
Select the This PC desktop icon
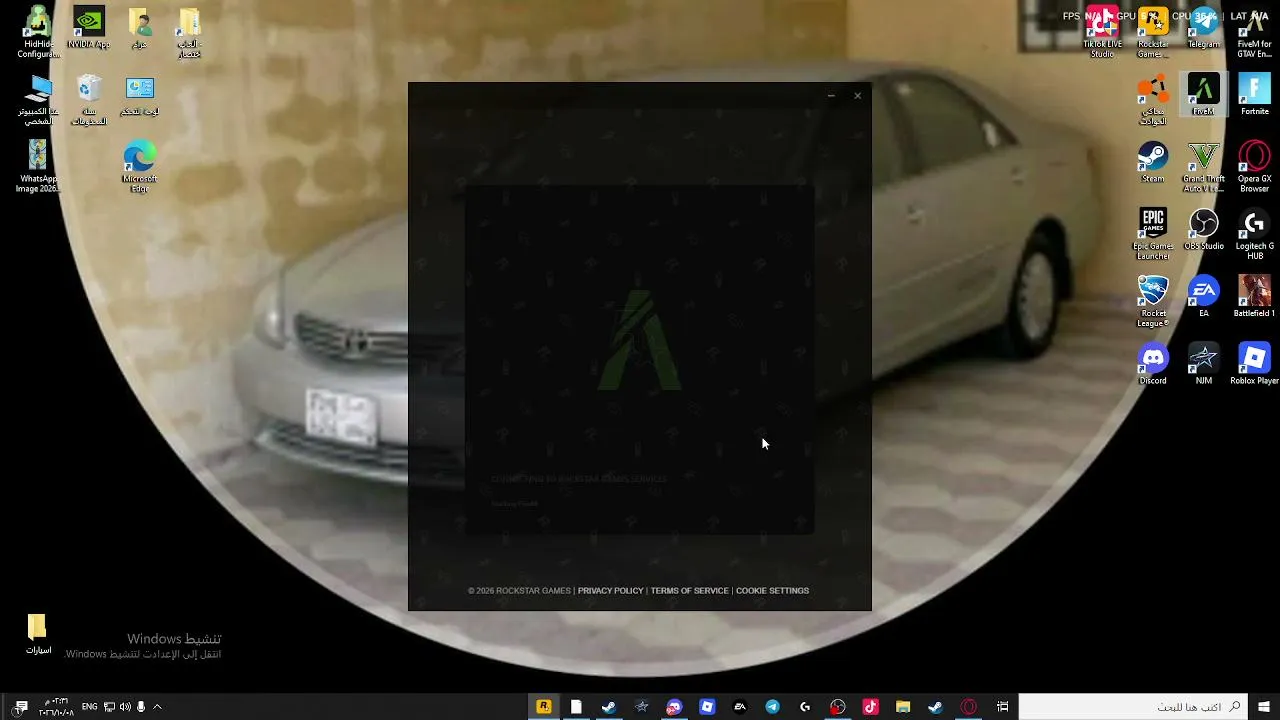pos(38,100)
